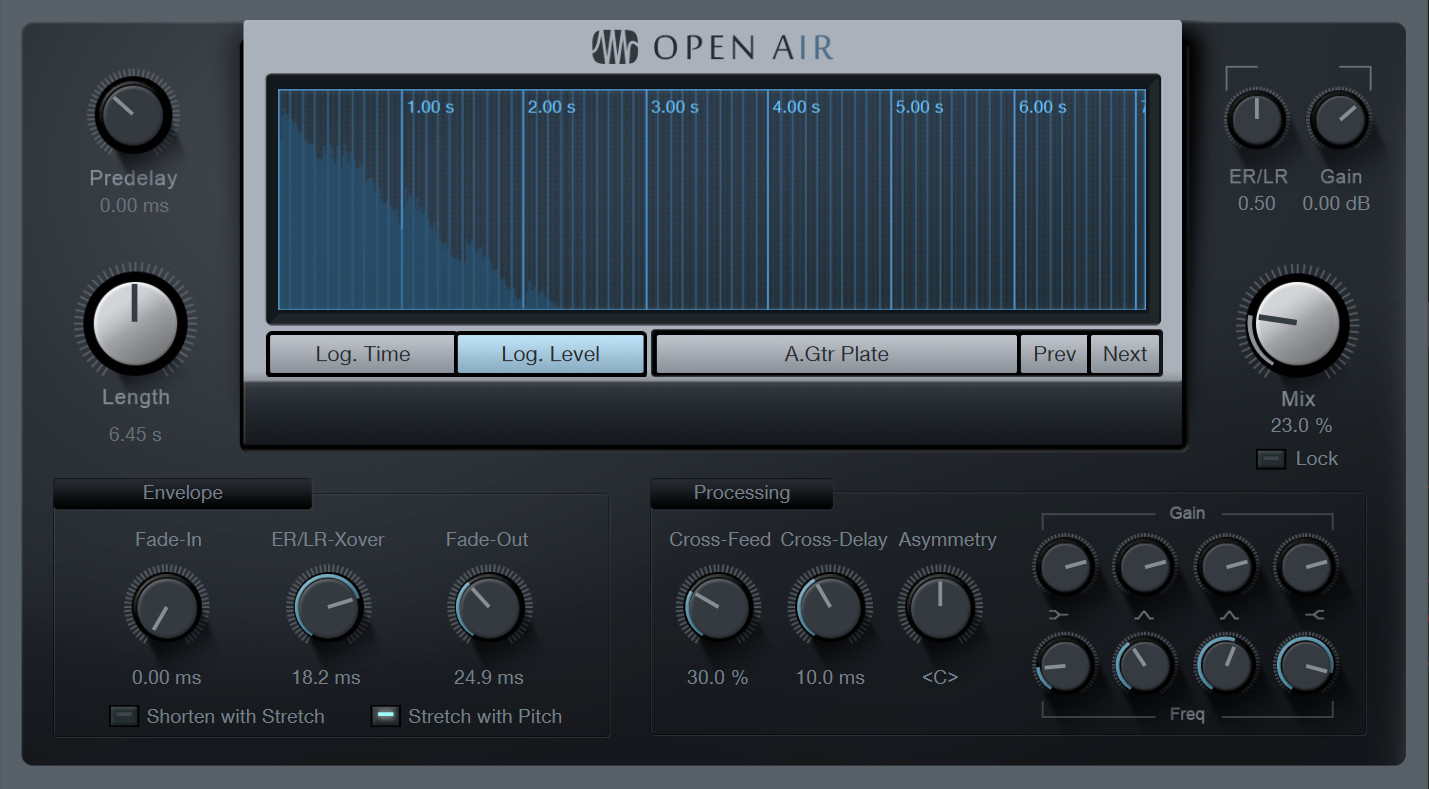Click the high-shelf filter icon

[1314, 615]
